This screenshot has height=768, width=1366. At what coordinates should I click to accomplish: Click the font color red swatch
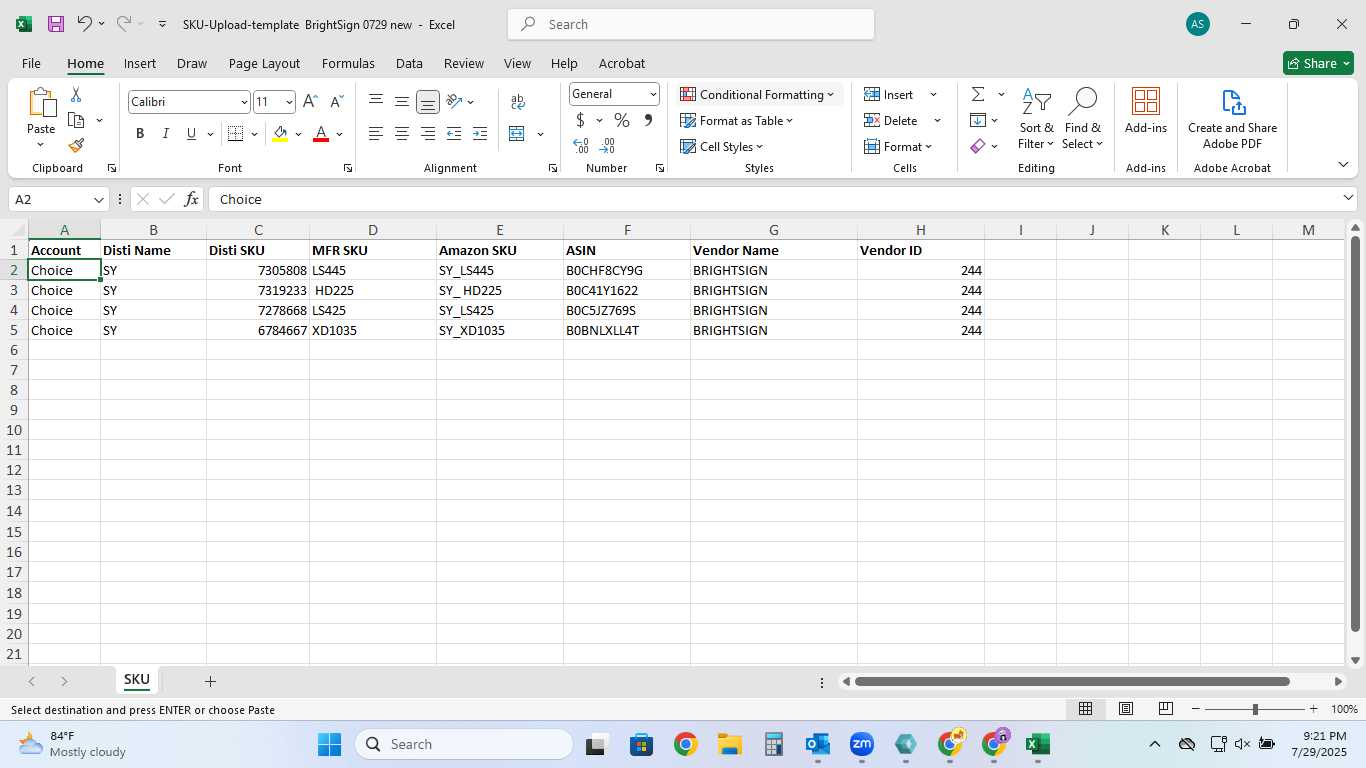(321, 134)
